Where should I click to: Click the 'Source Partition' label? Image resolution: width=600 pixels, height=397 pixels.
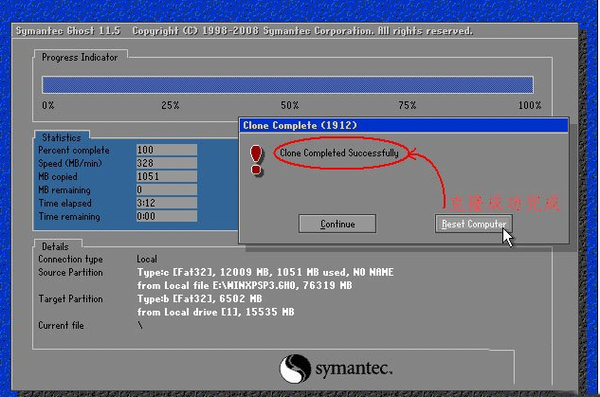point(70,272)
